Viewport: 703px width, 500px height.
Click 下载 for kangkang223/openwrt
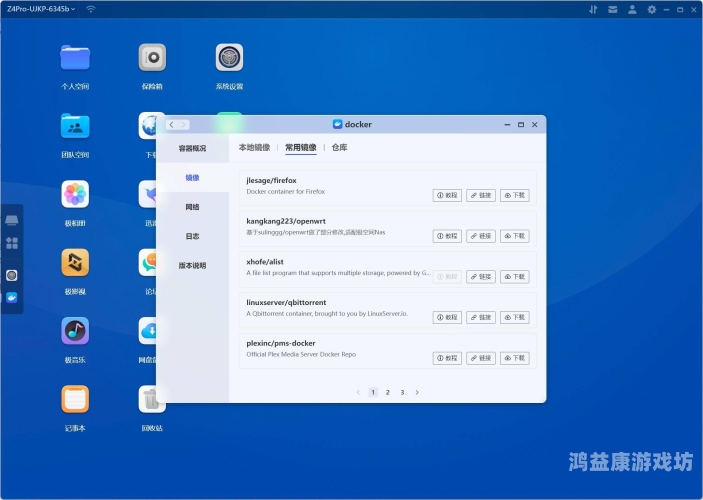tap(515, 236)
